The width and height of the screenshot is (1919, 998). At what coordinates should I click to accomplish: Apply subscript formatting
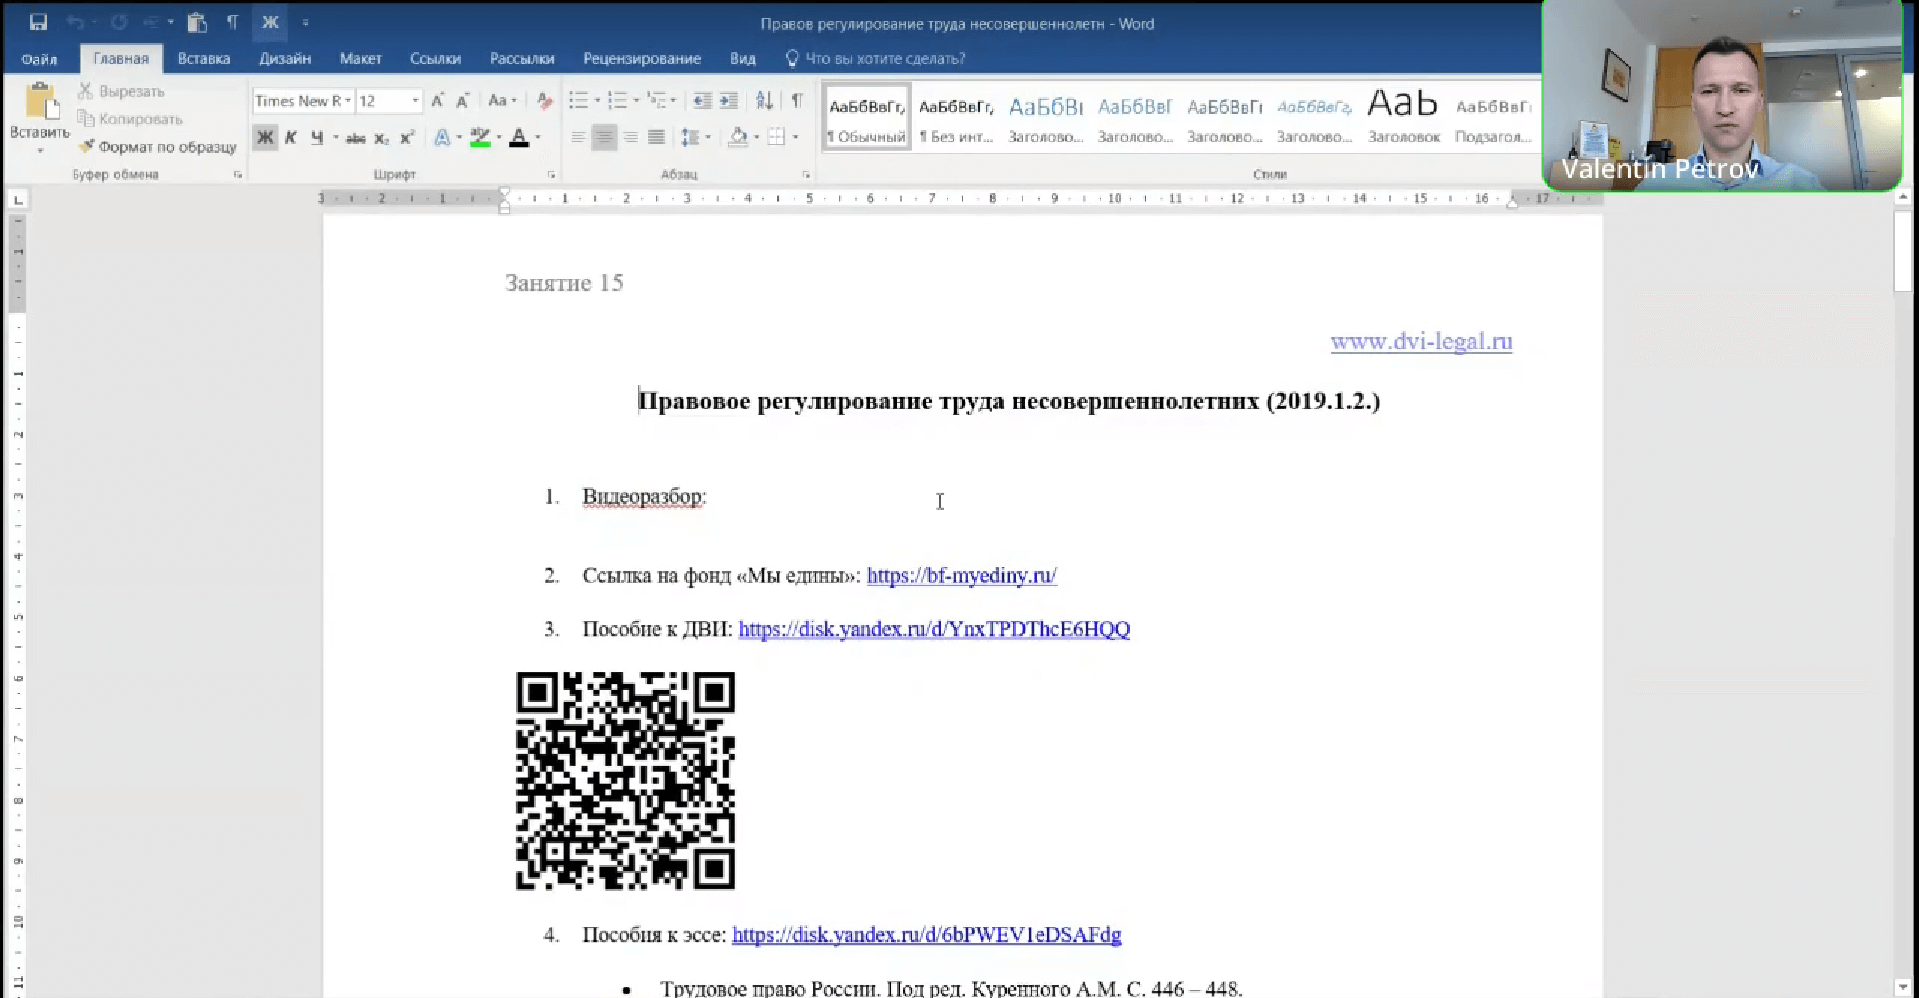tap(381, 138)
